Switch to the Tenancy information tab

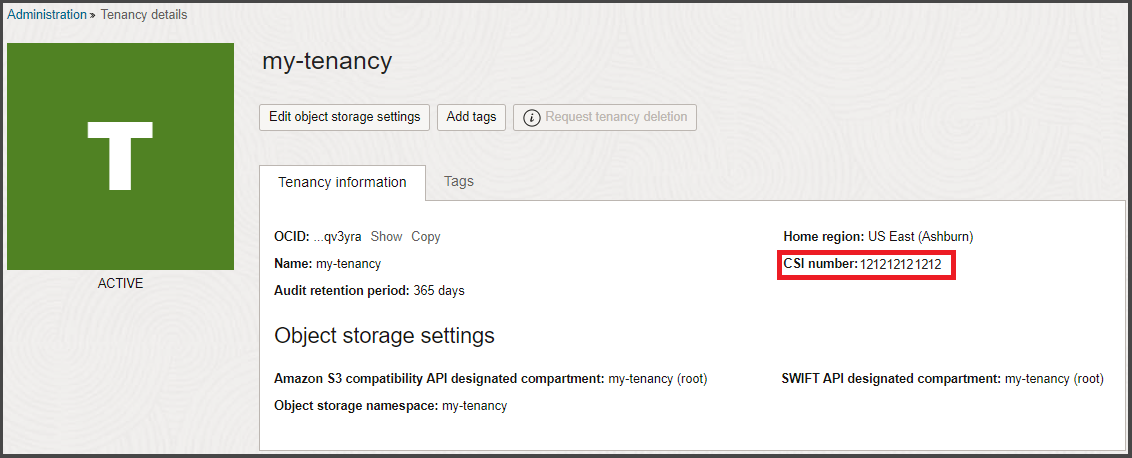[x=342, y=182]
